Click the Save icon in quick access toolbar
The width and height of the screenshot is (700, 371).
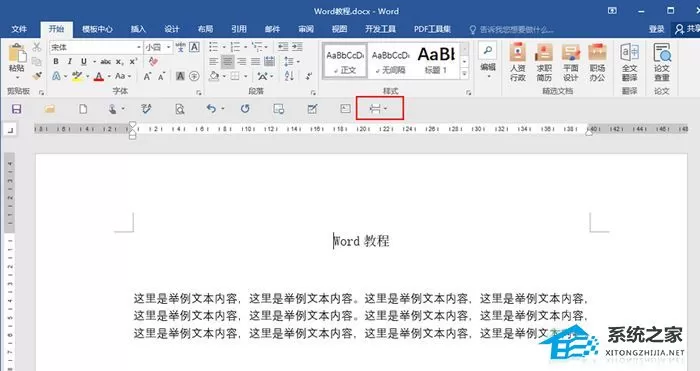click(x=17, y=109)
